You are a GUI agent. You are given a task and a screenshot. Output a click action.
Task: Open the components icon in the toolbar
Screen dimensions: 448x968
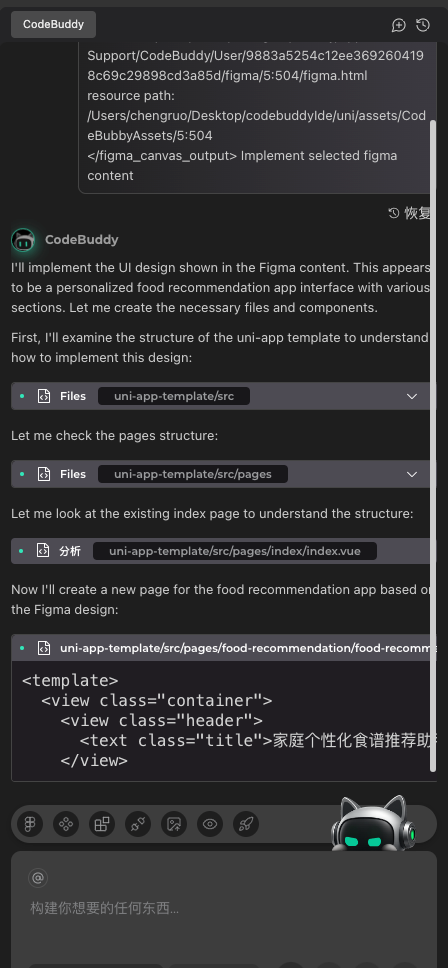point(65,824)
